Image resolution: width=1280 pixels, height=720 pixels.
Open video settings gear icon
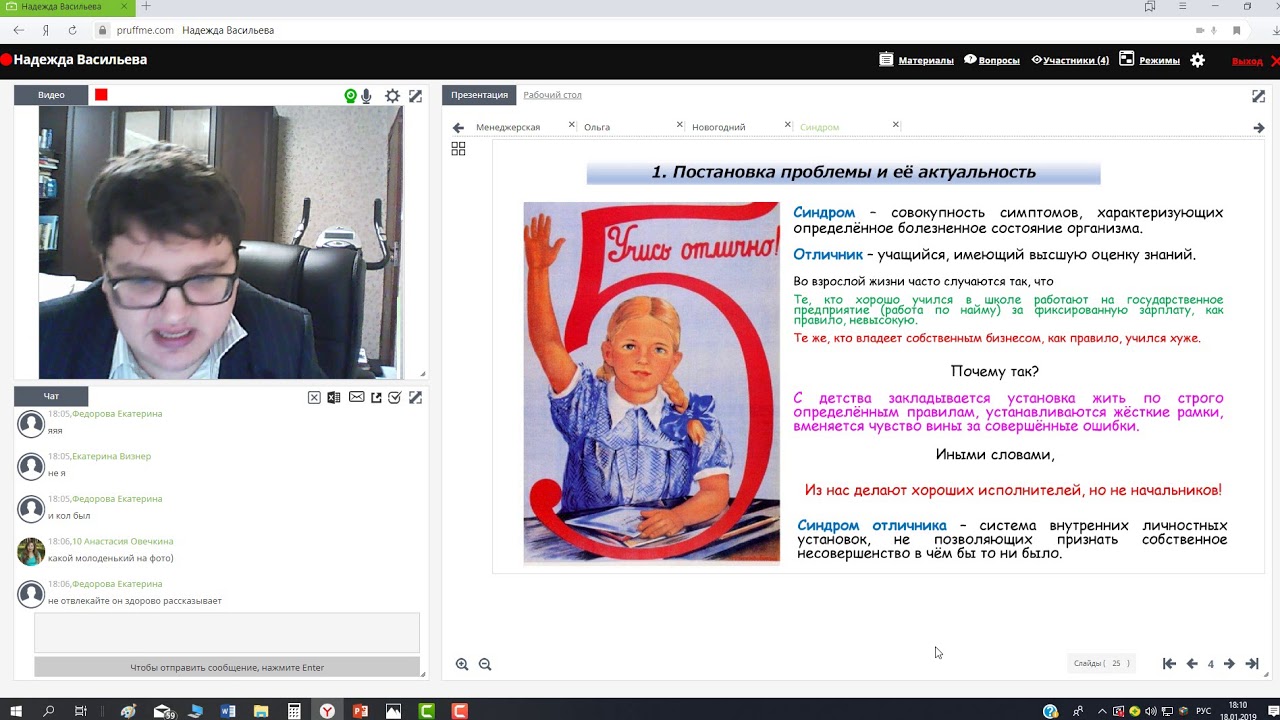[392, 96]
